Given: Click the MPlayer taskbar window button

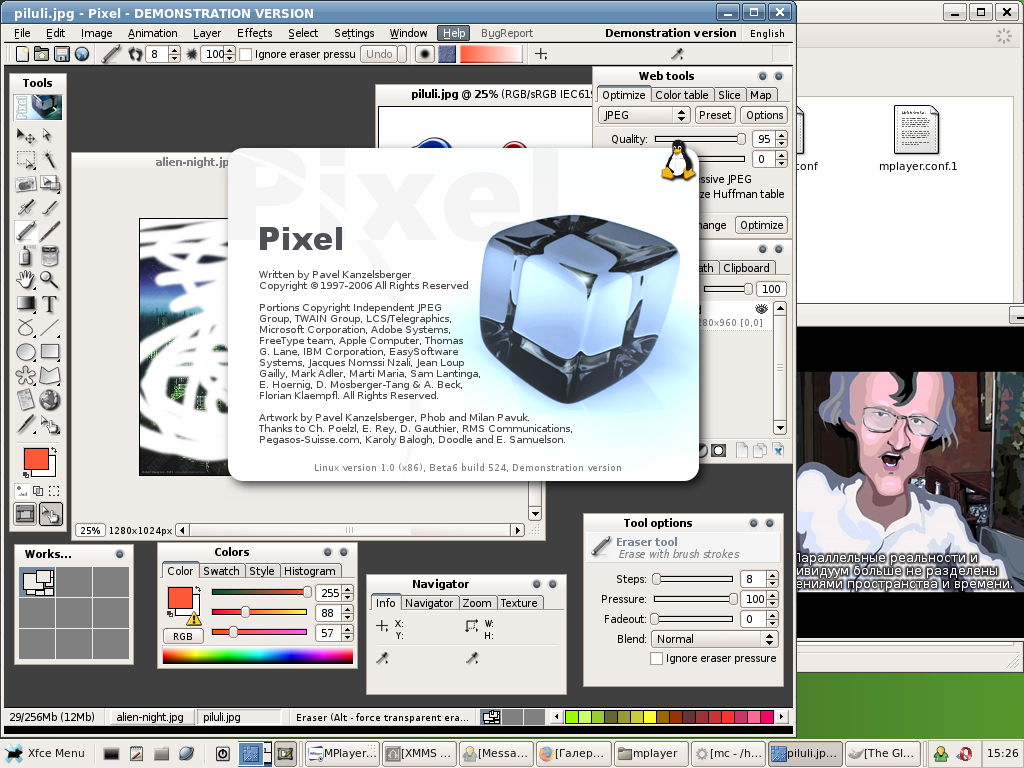Looking at the screenshot, I should [342, 753].
